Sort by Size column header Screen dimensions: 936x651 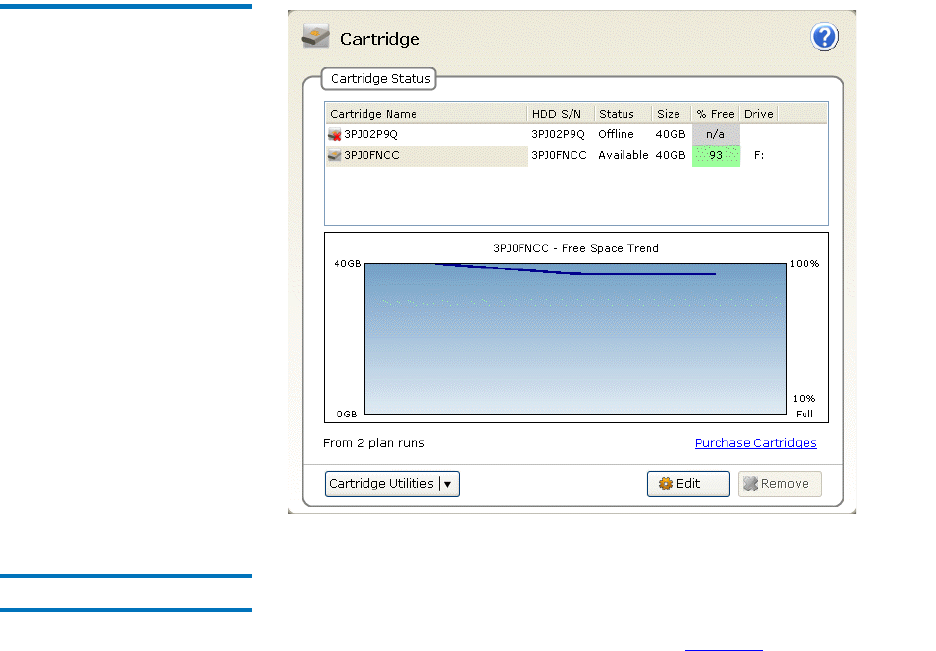(x=671, y=114)
